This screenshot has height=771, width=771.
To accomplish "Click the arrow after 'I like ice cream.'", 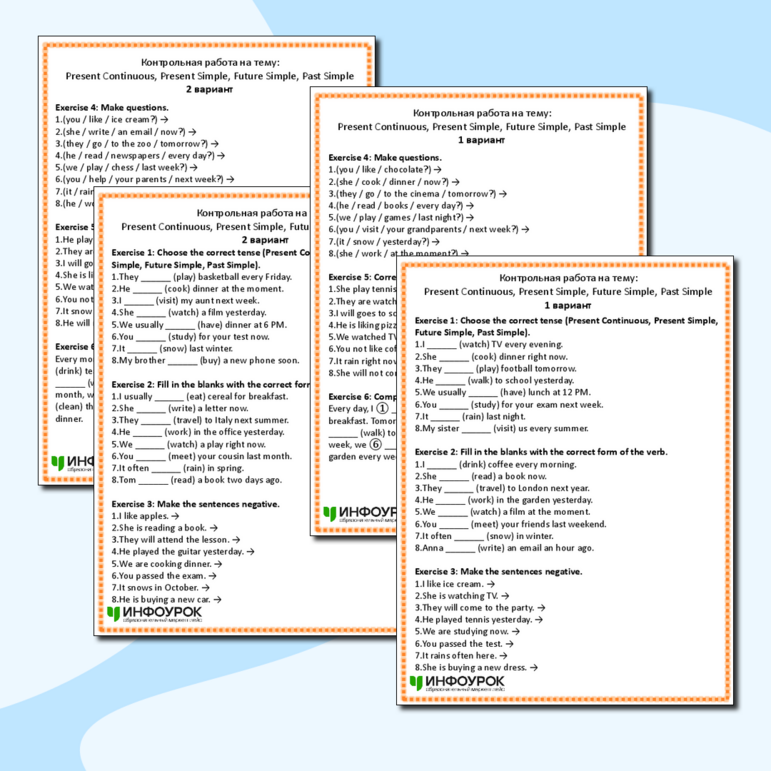I will pyautogui.click(x=491, y=584).
